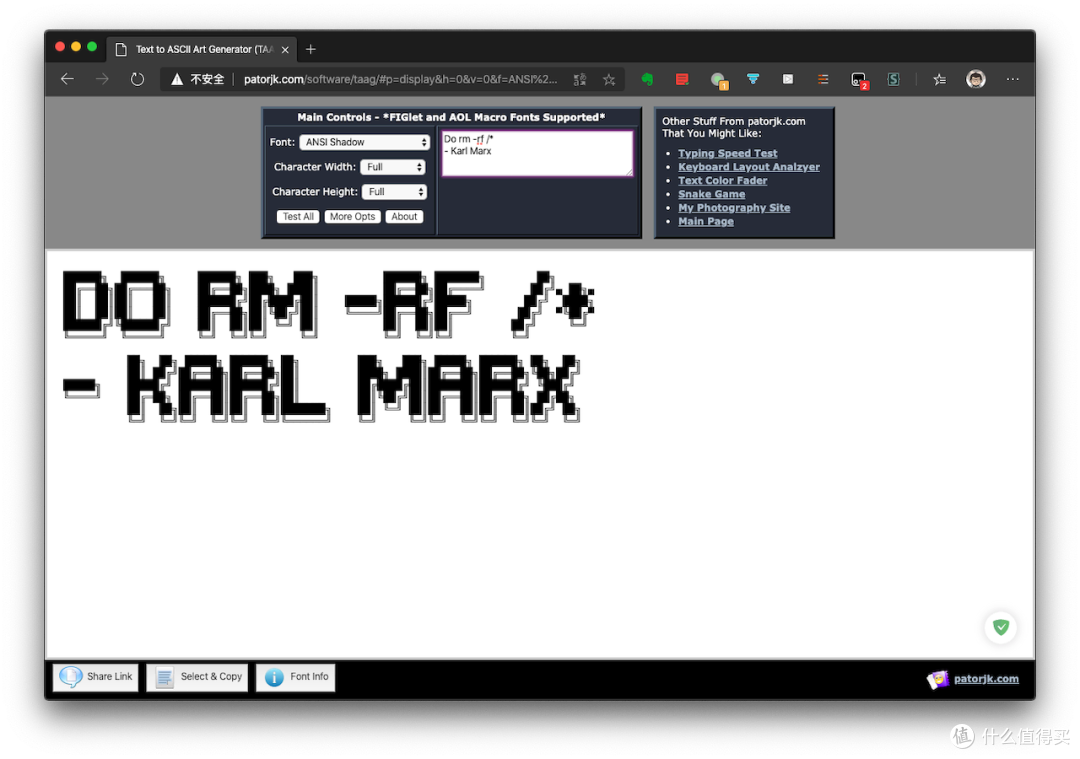Open the extension with red badge 2
The width and height of the screenshot is (1080, 759).
pos(859,81)
